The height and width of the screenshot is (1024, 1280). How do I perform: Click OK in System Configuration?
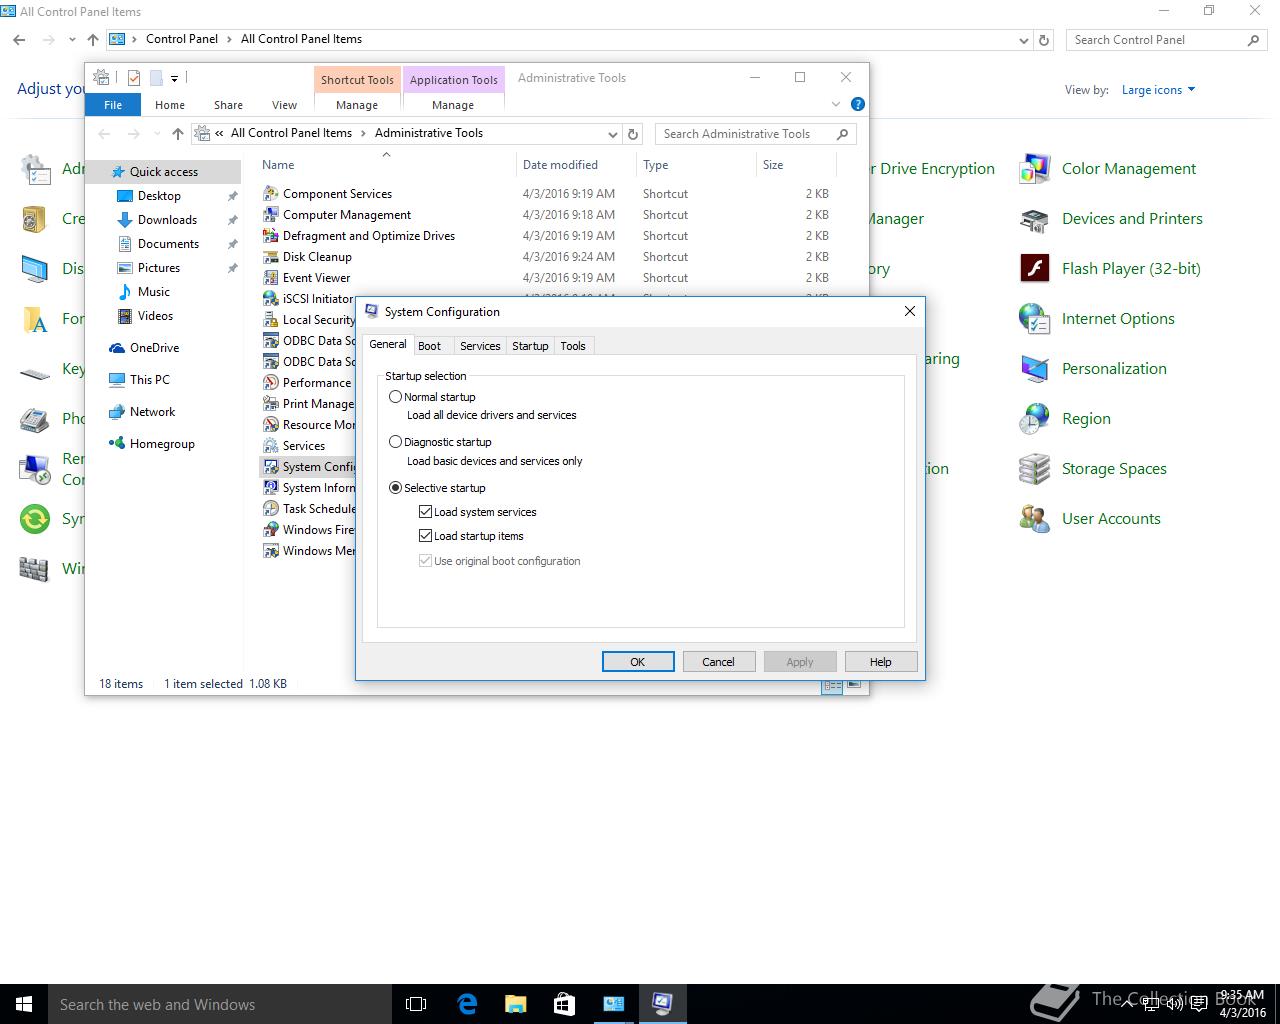pyautogui.click(x=638, y=662)
